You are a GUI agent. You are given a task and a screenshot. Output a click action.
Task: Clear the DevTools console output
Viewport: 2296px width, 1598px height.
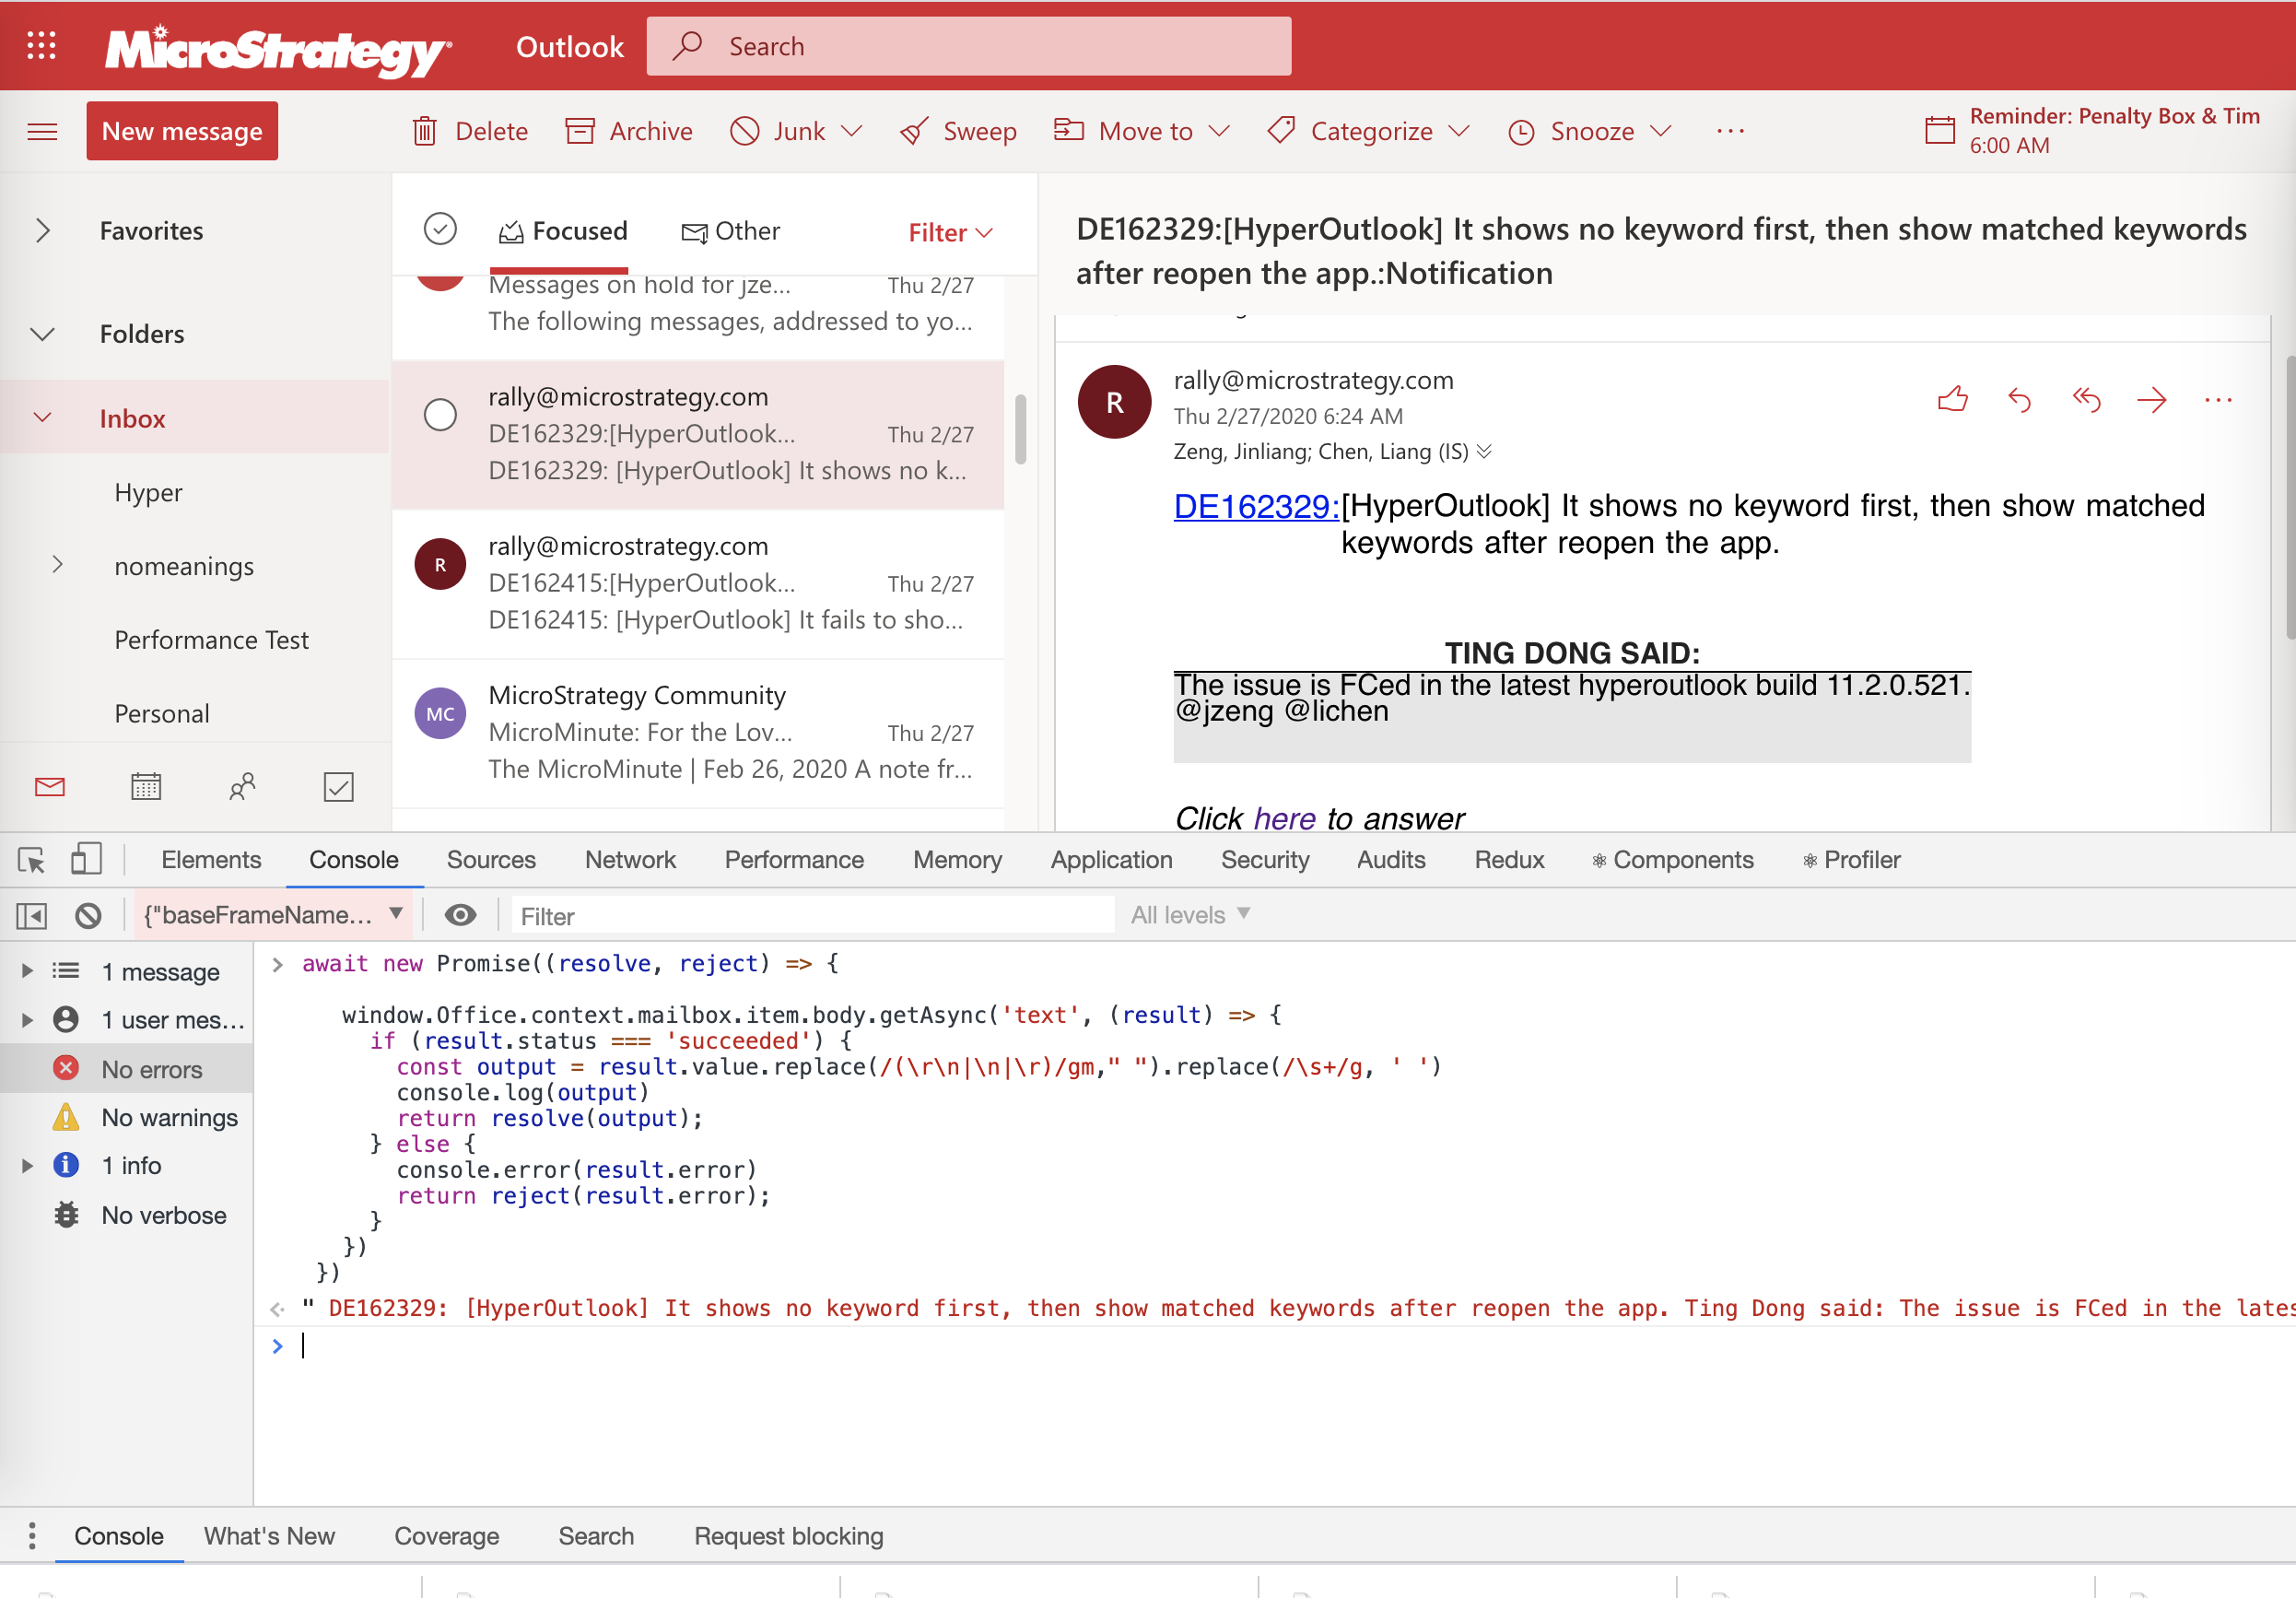pos(89,914)
